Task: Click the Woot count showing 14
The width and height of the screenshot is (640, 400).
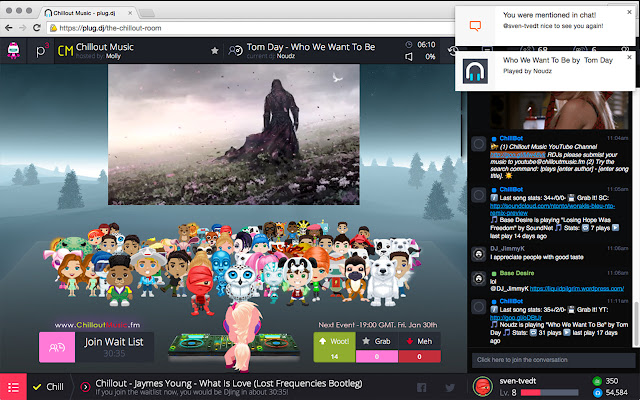Action: pyautogui.click(x=334, y=356)
